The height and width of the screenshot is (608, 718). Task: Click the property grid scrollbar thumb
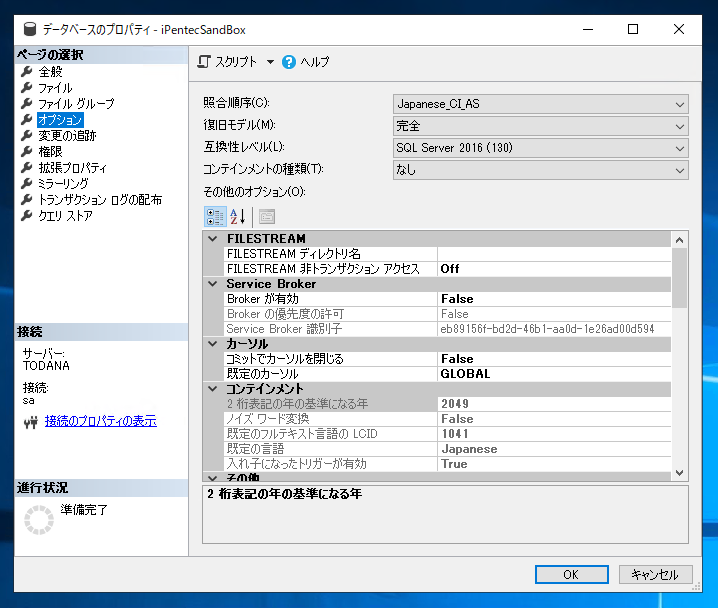pos(680,278)
